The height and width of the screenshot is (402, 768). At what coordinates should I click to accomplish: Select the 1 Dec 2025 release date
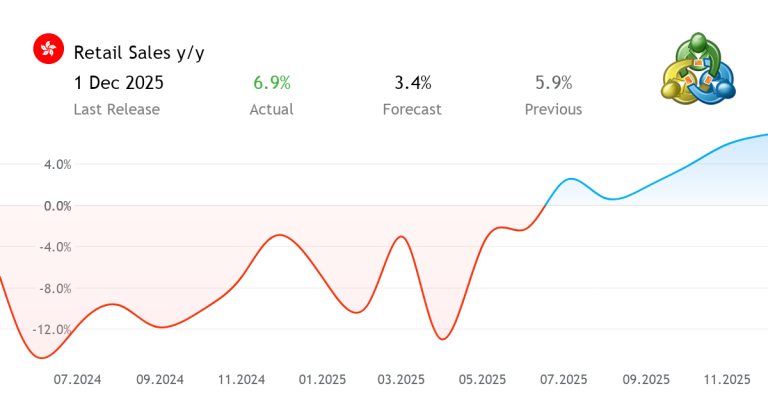(118, 82)
